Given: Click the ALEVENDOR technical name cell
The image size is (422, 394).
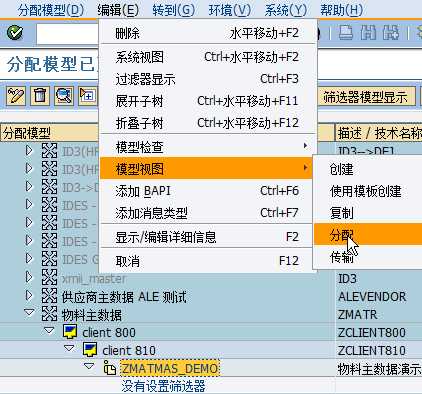Looking at the screenshot, I should click(x=372, y=296).
